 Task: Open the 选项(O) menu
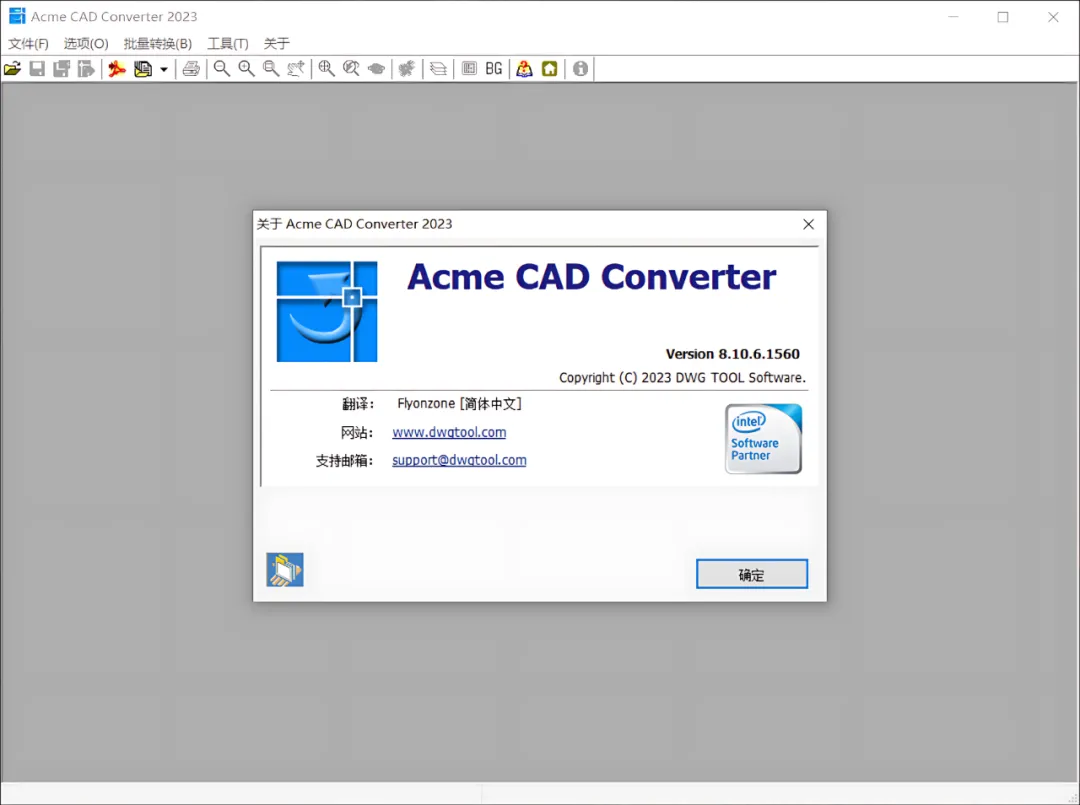[x=86, y=43]
